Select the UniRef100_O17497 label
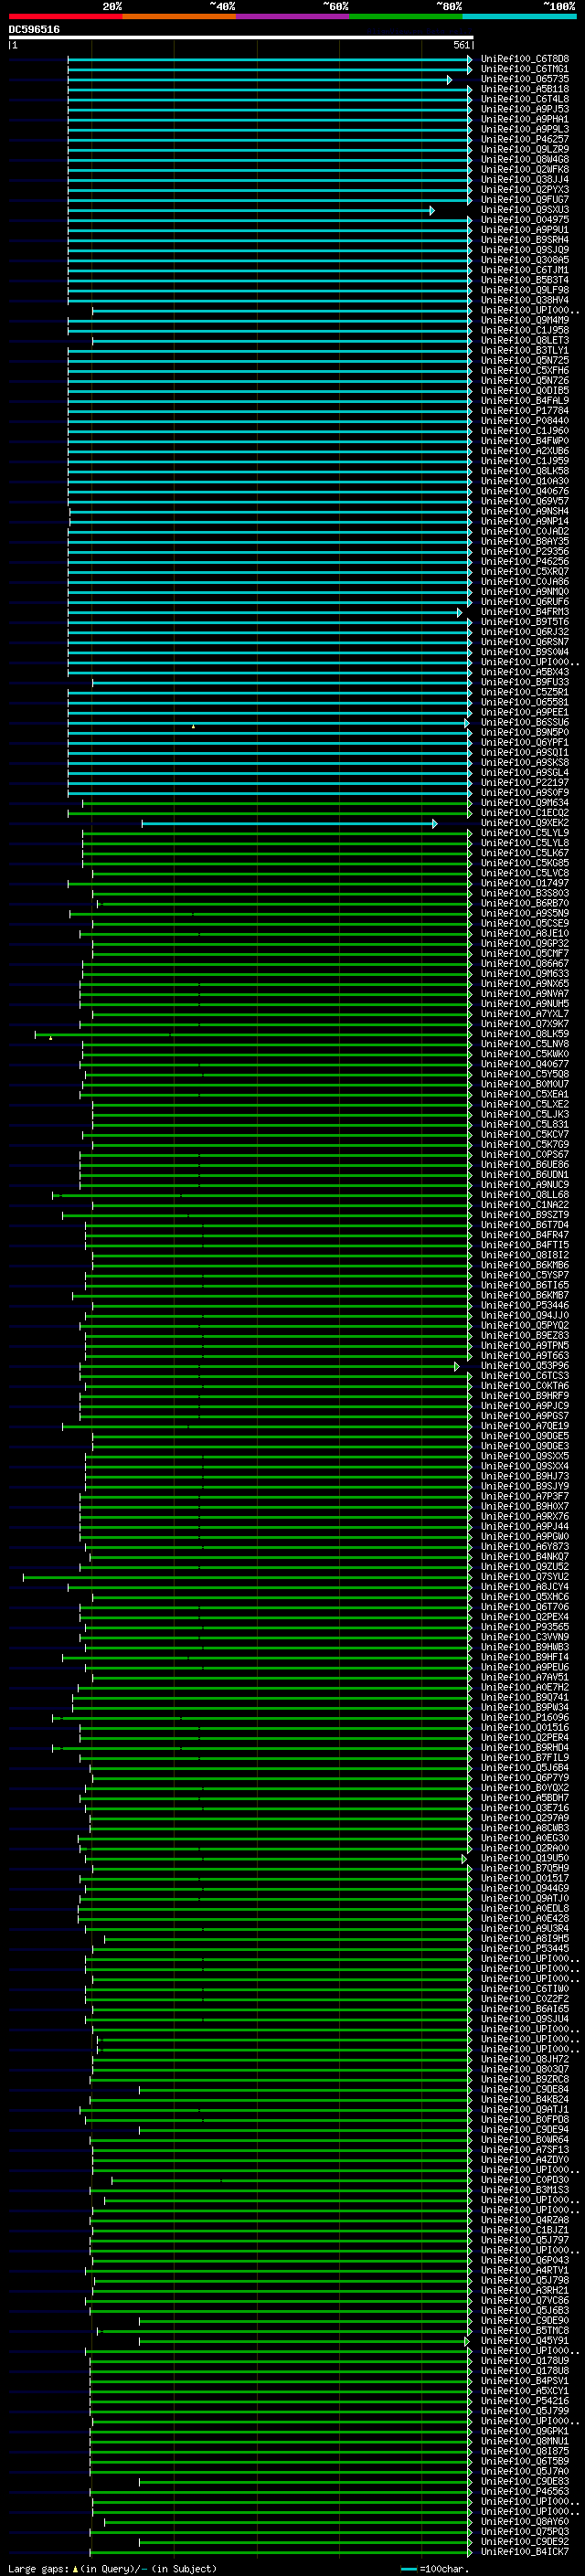Image resolution: width=585 pixels, height=2576 pixels. click(524, 883)
